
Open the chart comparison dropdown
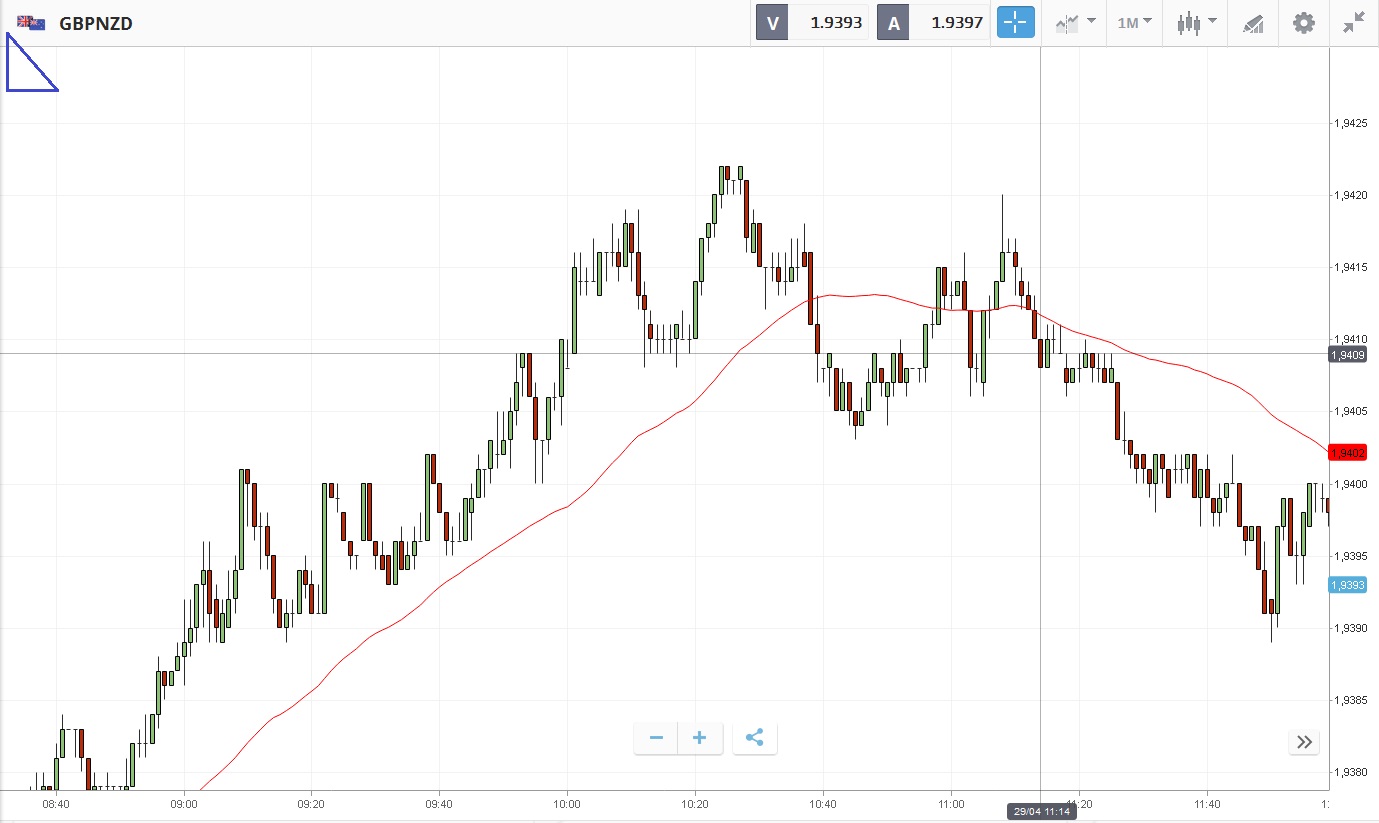[1076, 22]
